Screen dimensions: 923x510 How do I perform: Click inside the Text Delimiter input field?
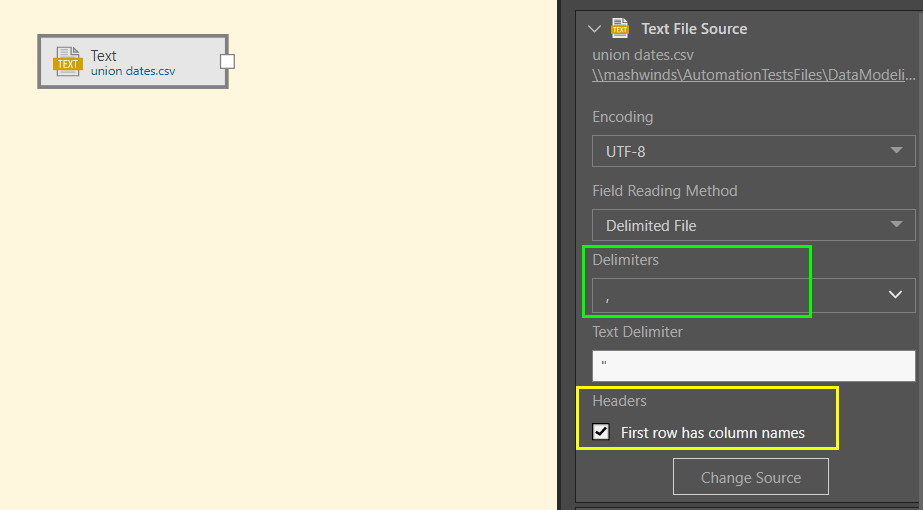point(753,366)
